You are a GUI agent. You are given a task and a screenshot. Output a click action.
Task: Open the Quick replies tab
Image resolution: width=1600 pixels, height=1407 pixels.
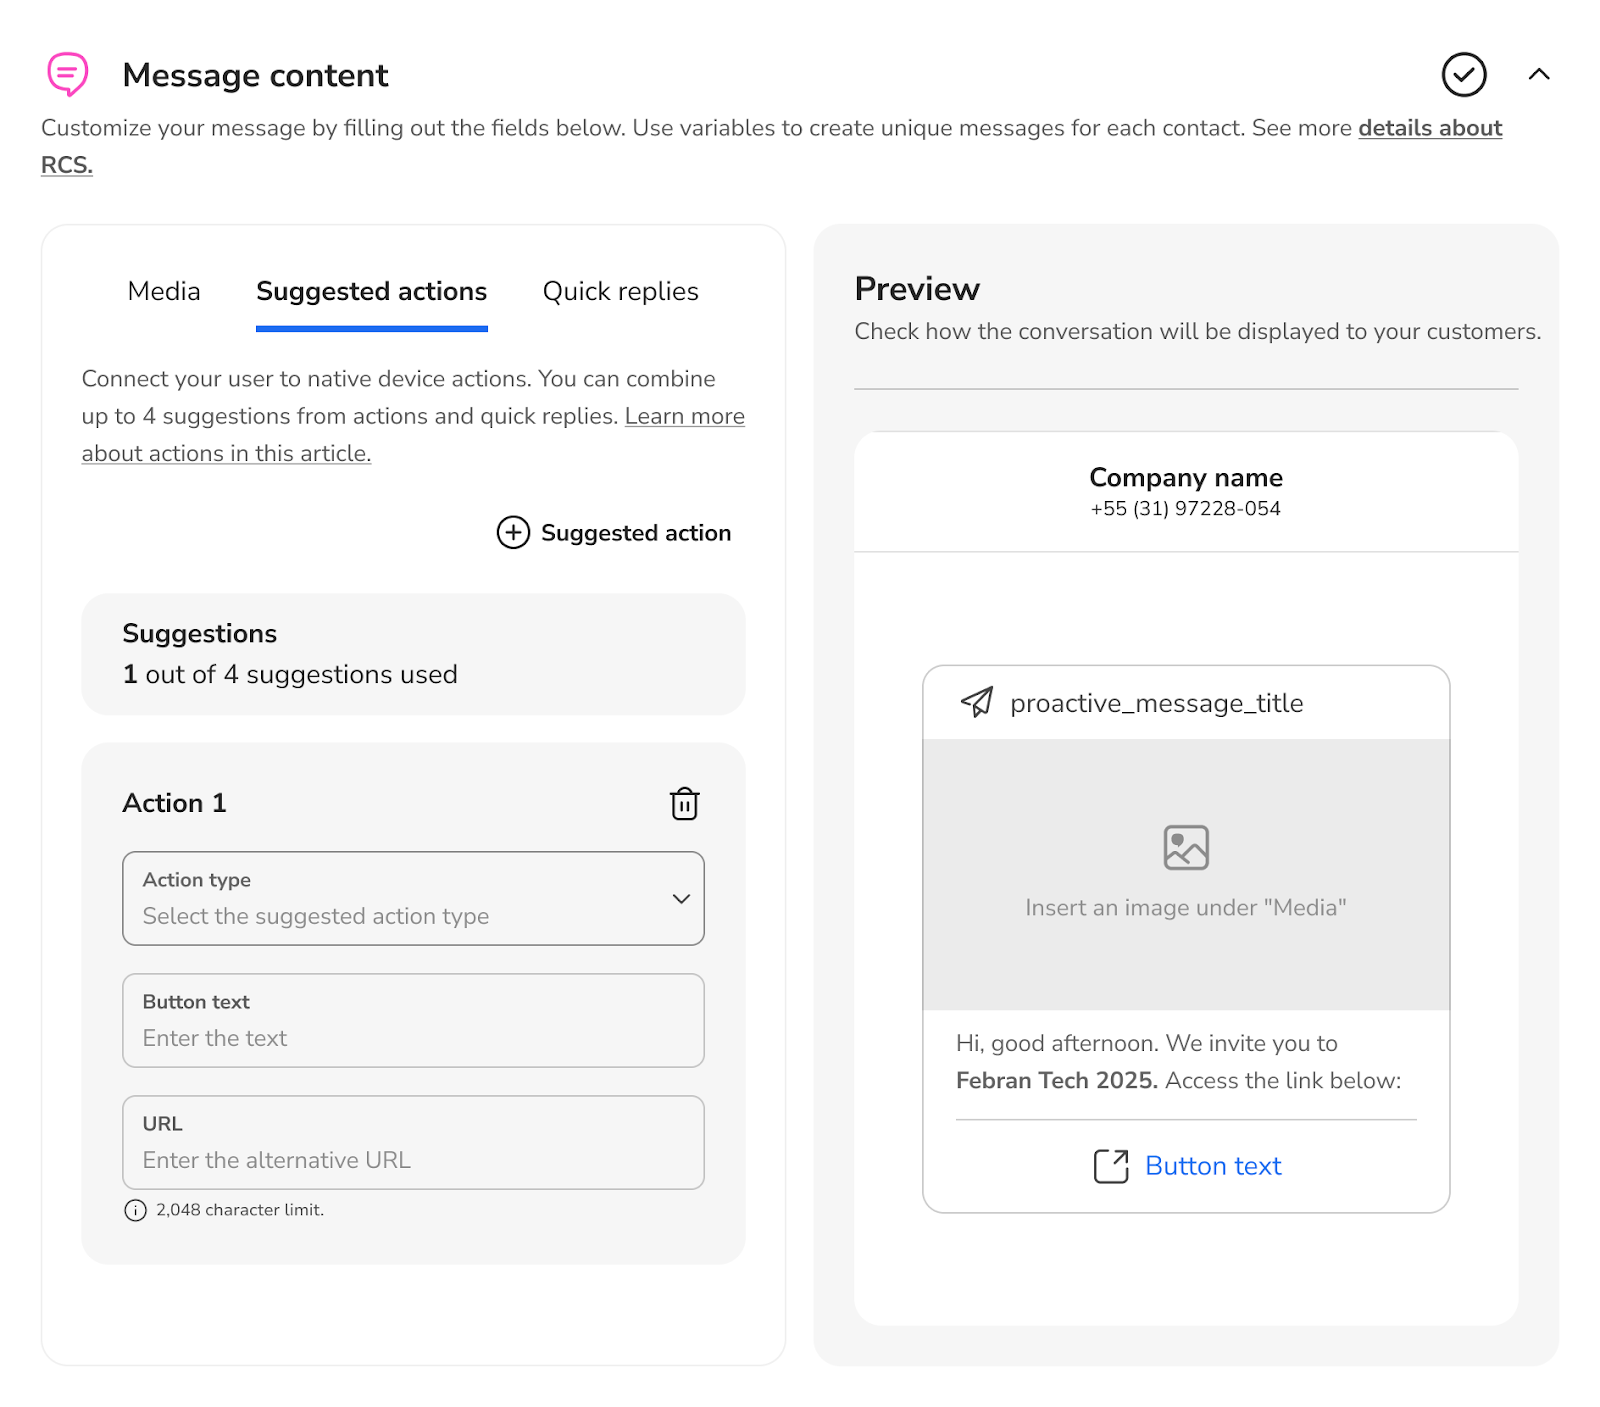point(620,292)
